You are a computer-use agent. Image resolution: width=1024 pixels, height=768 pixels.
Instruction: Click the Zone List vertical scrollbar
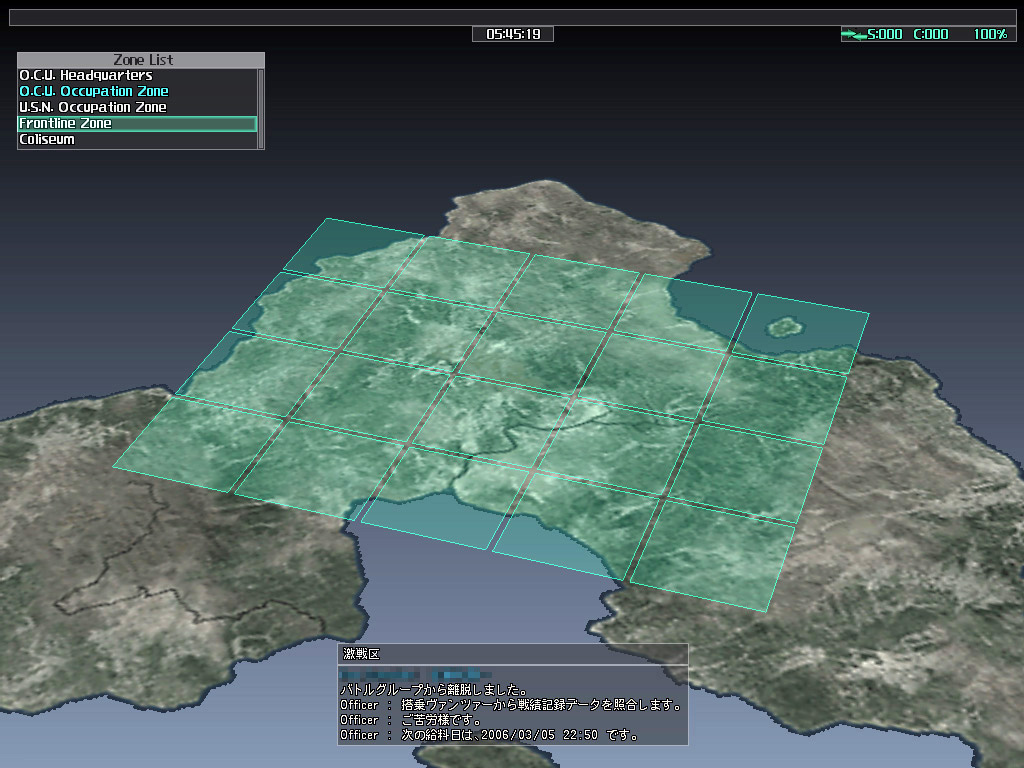[261, 108]
